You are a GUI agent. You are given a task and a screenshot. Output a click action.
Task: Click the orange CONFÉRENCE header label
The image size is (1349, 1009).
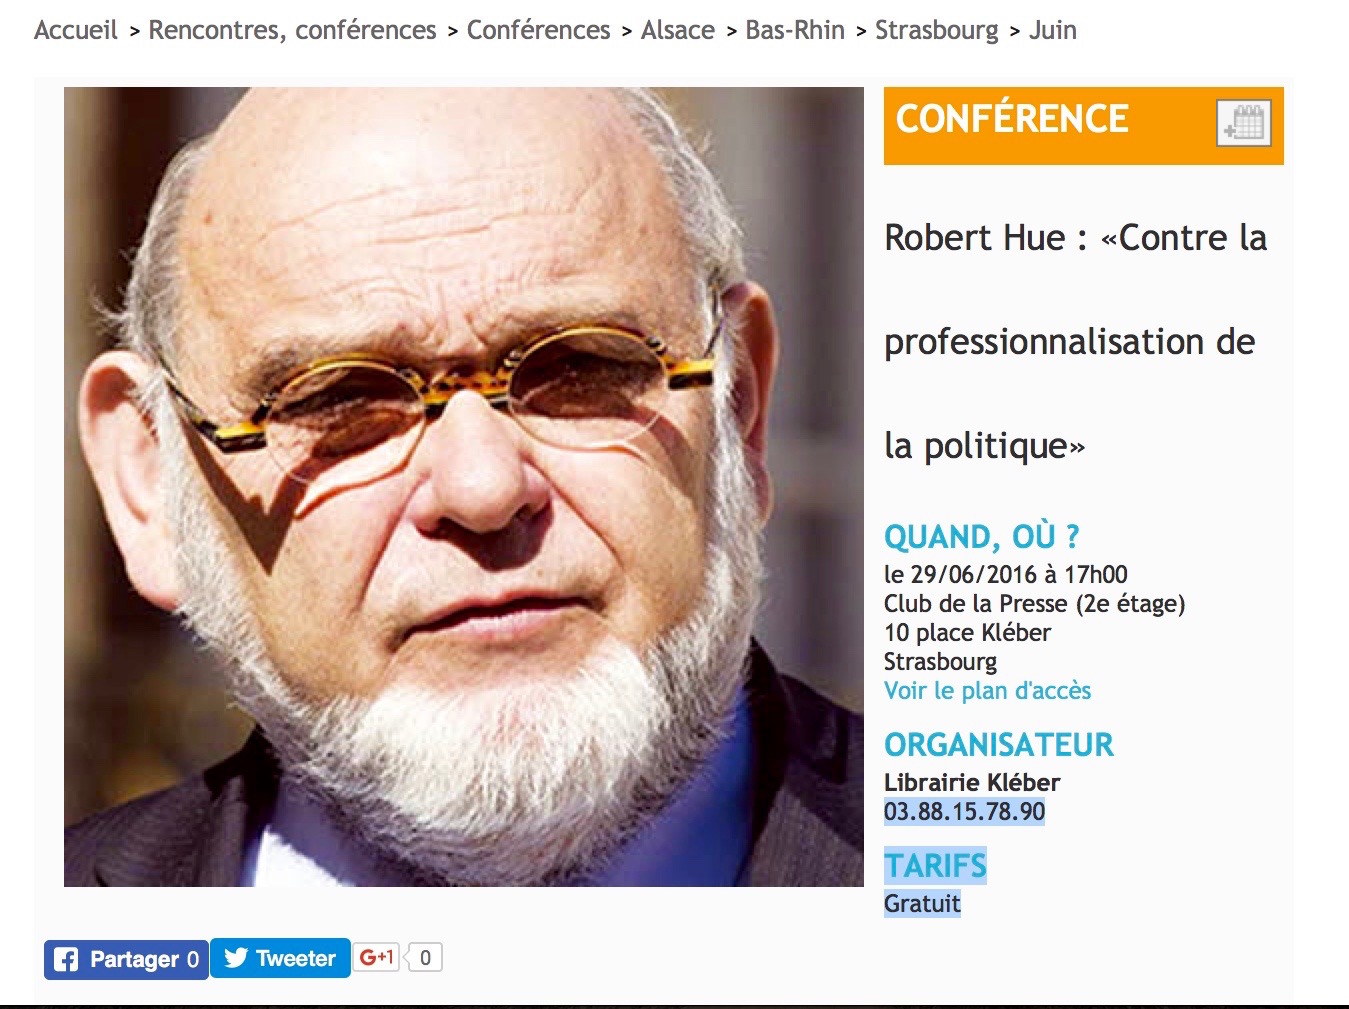tap(1011, 119)
